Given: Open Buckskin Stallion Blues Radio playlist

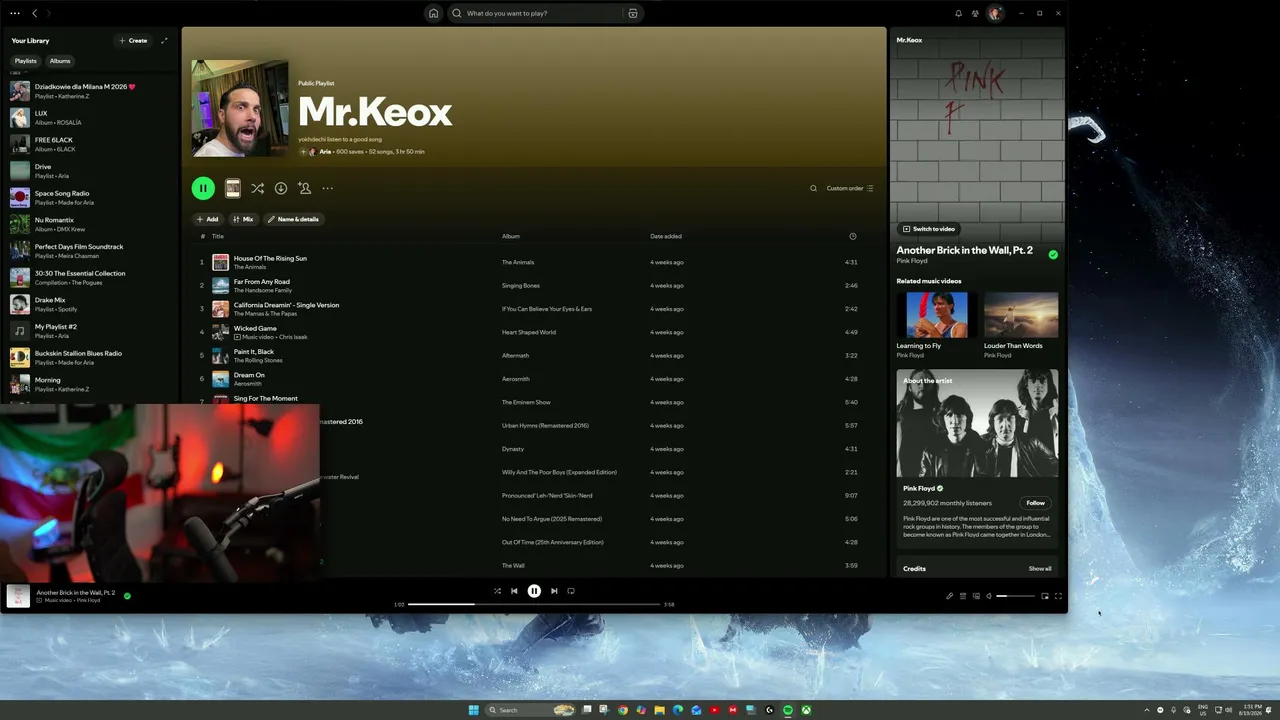Looking at the screenshot, I should [90, 358].
